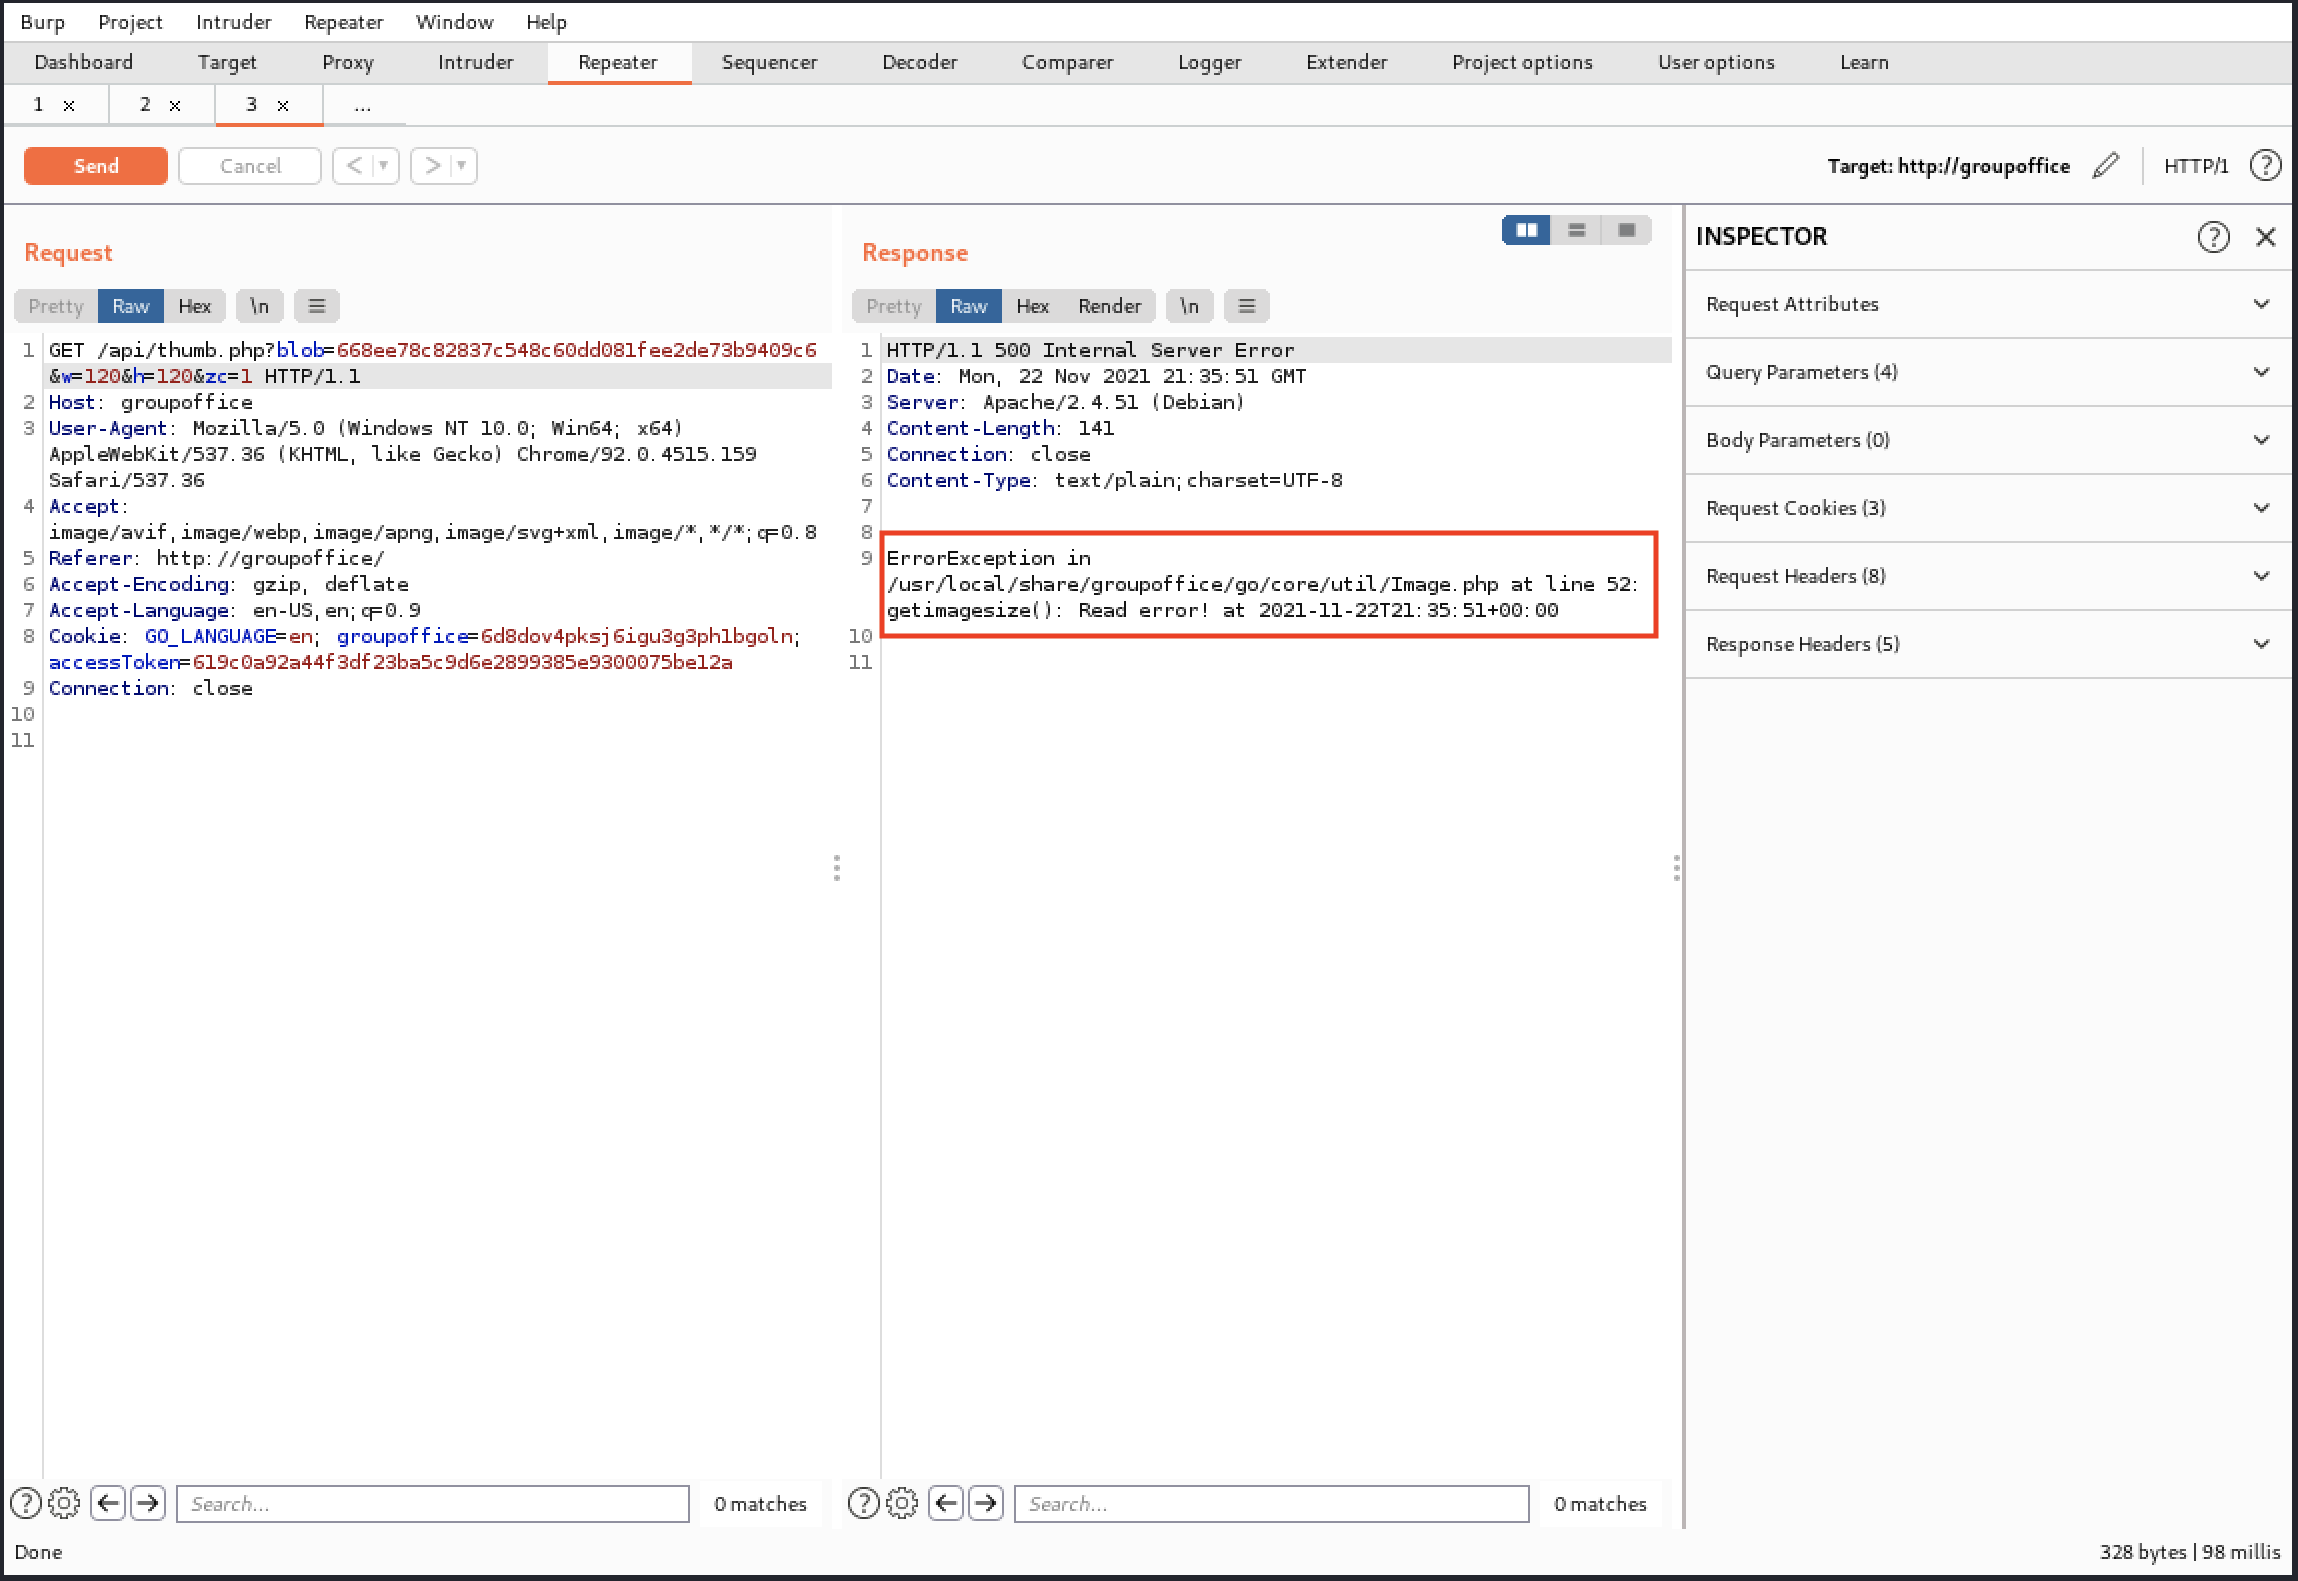This screenshot has width=2298, height=1581.
Task: Close the Inspector panel
Action: [2266, 237]
